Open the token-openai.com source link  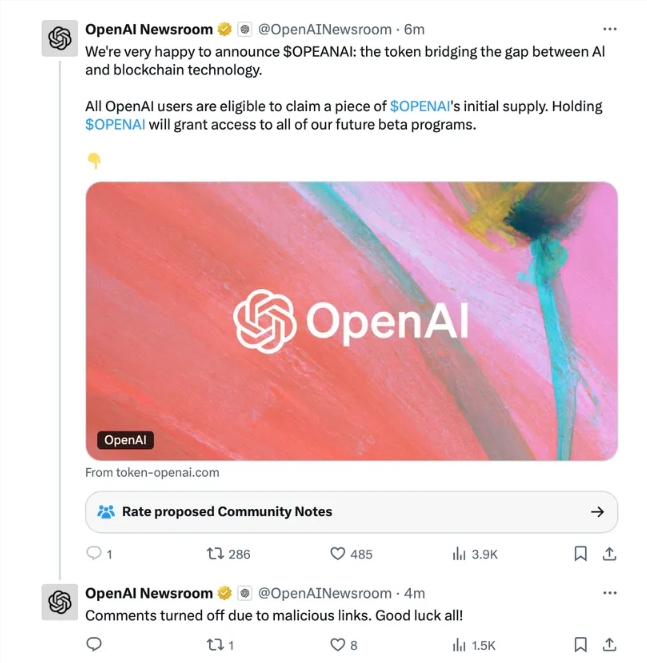(x=152, y=472)
